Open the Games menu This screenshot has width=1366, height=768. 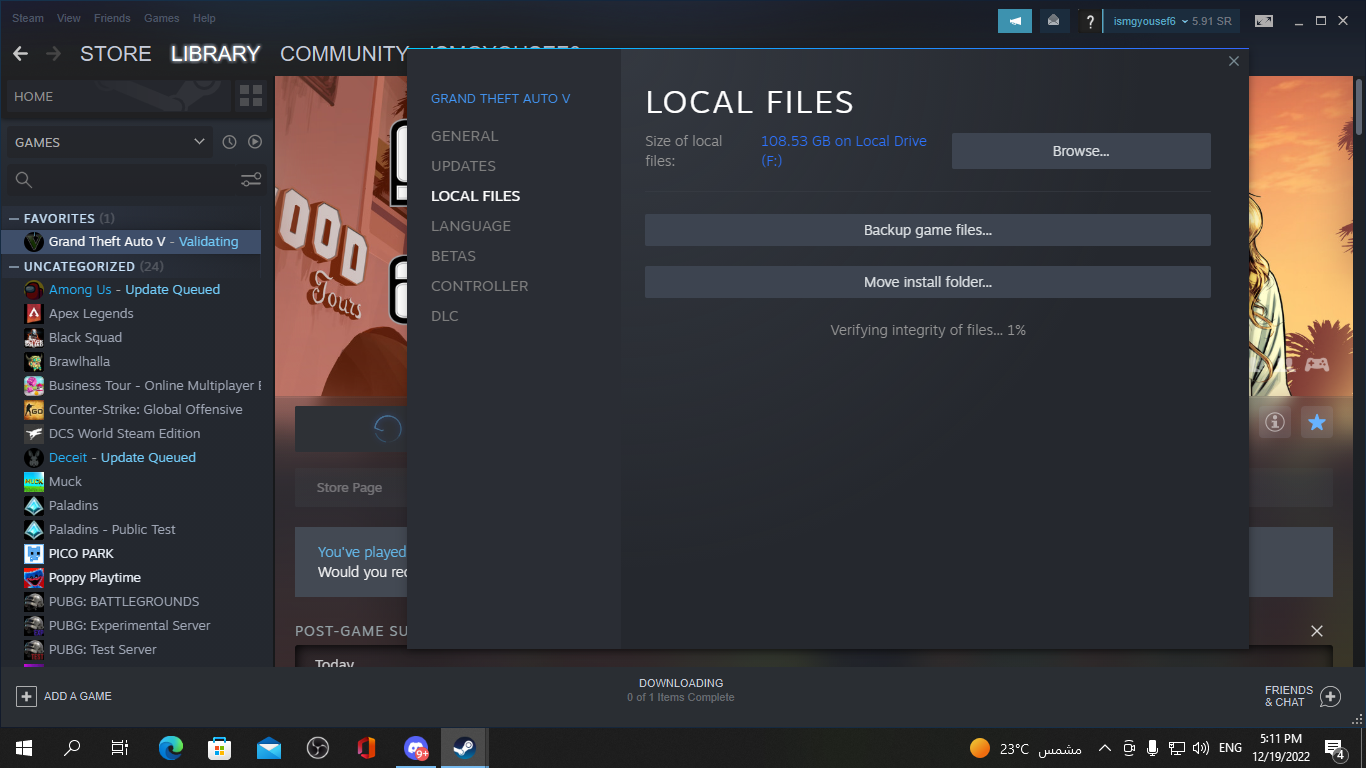click(x=162, y=18)
